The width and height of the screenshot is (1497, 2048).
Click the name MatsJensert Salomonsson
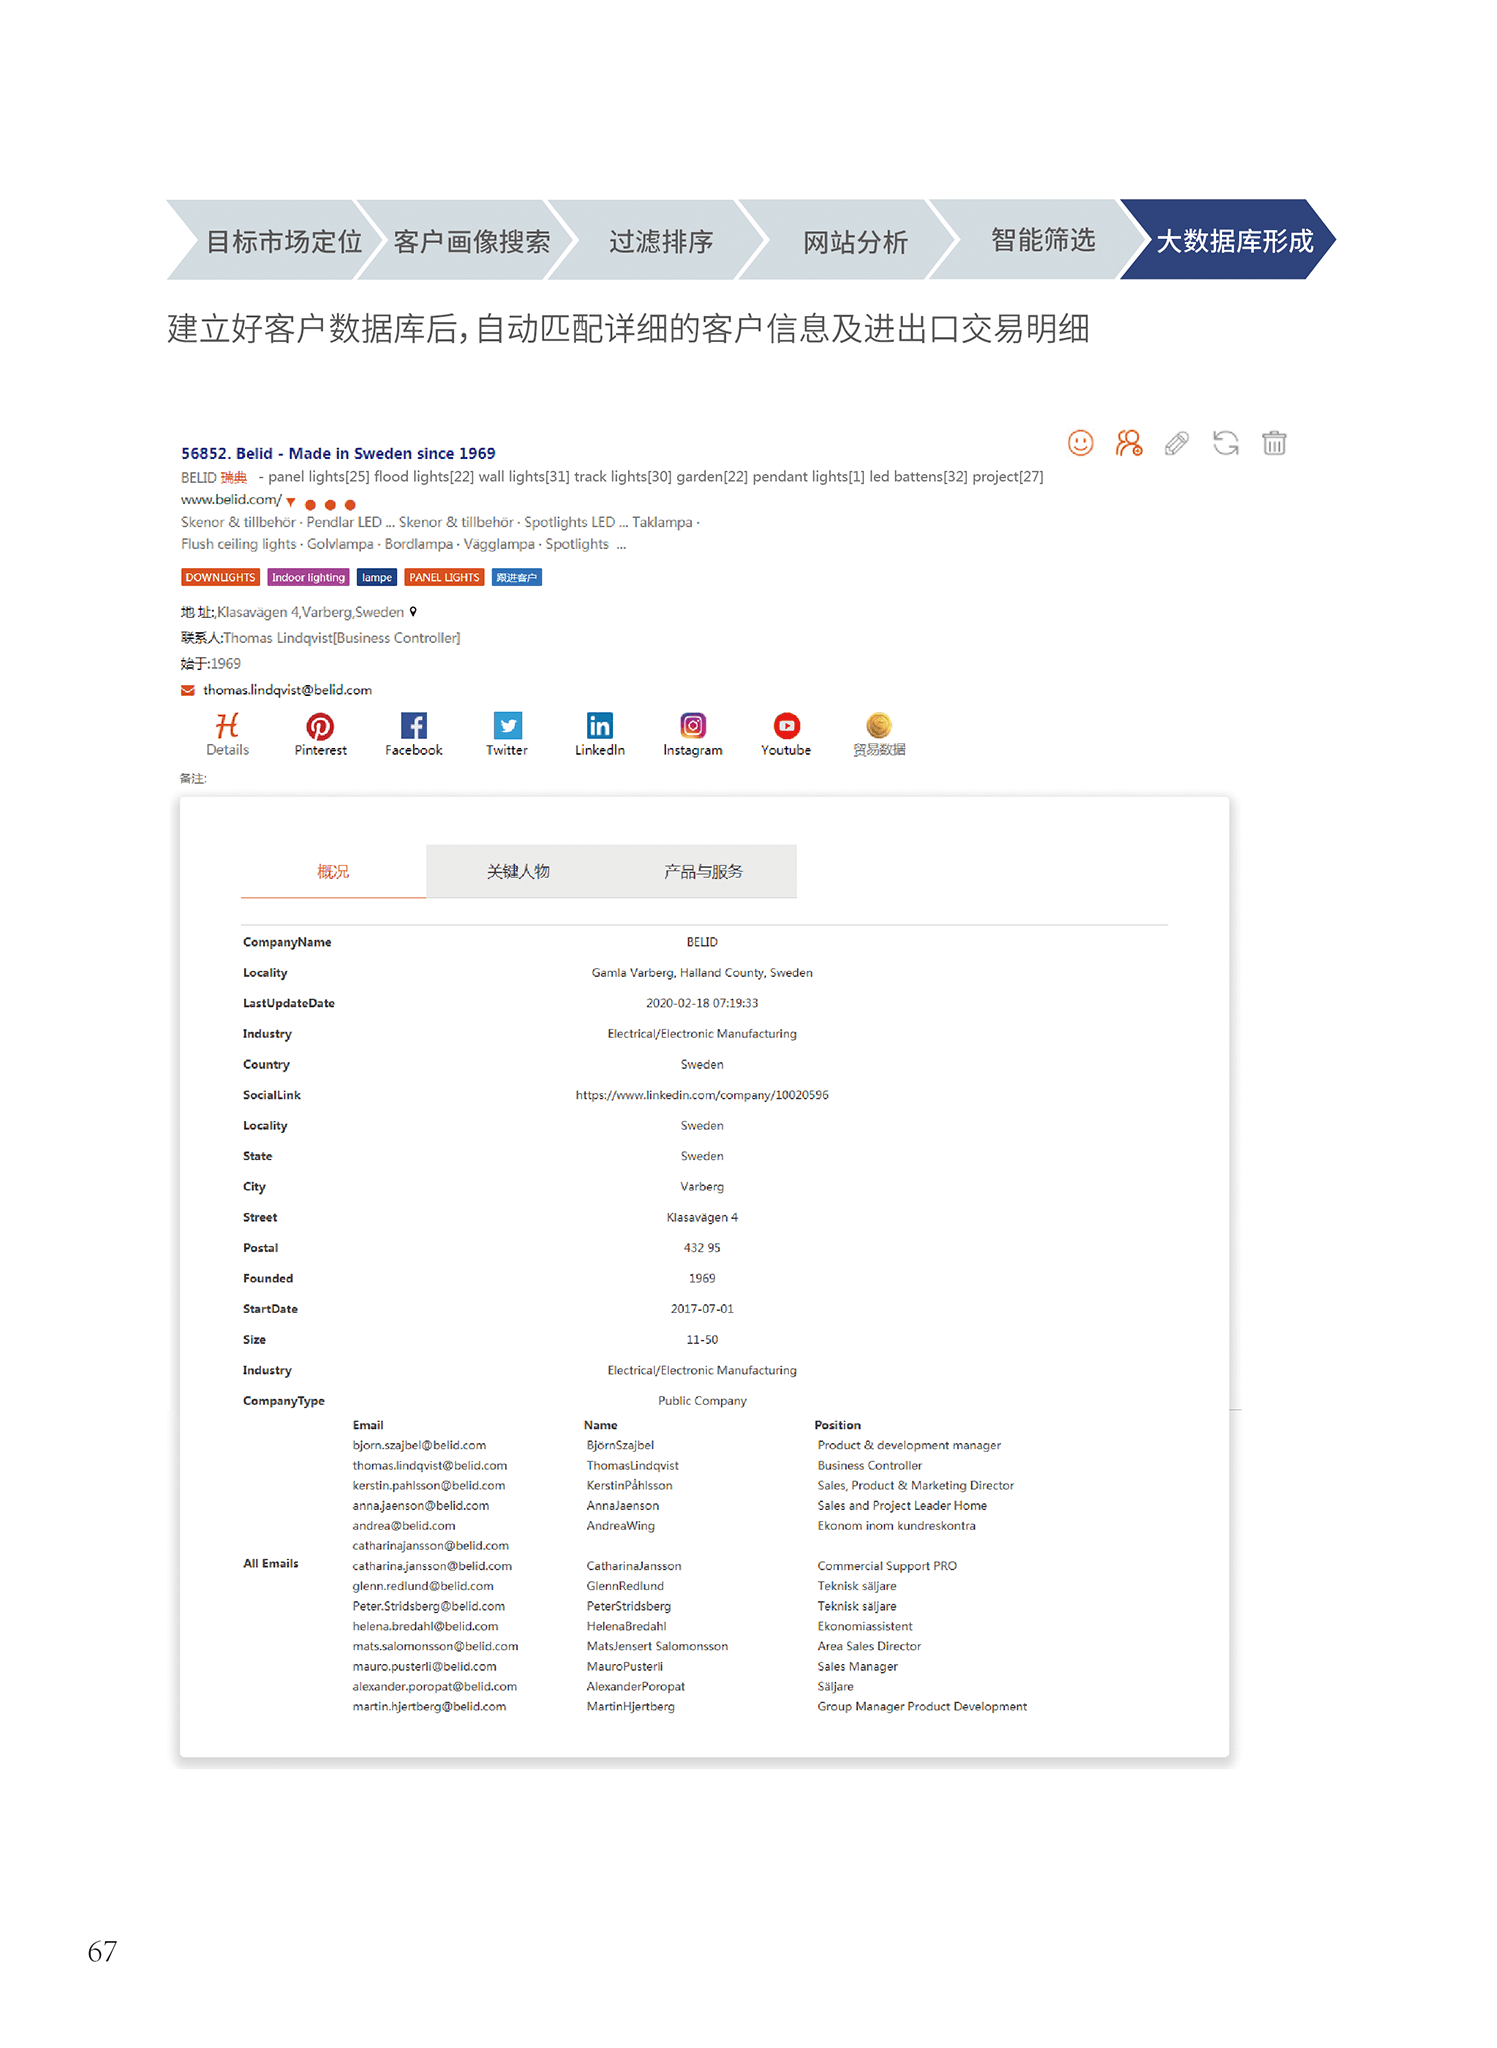(657, 1646)
